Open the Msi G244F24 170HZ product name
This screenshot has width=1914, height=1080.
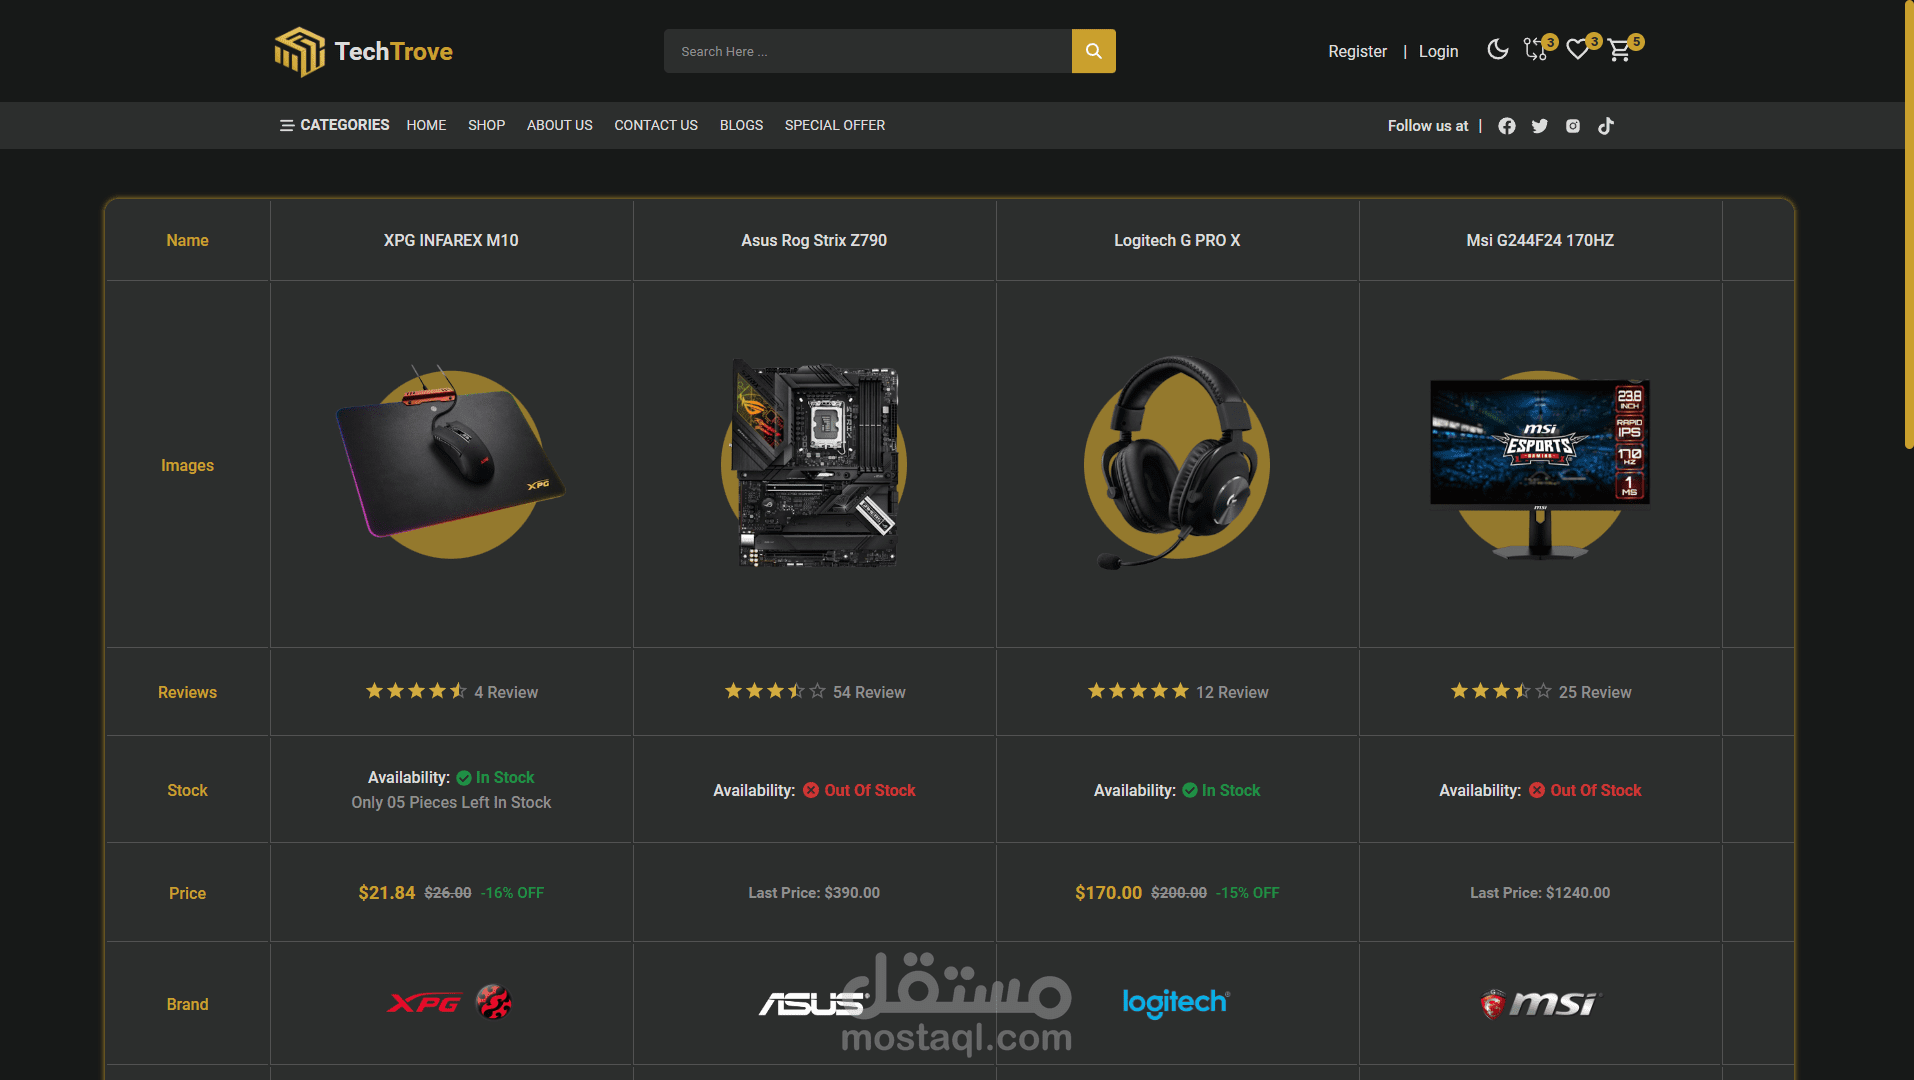pyautogui.click(x=1540, y=240)
